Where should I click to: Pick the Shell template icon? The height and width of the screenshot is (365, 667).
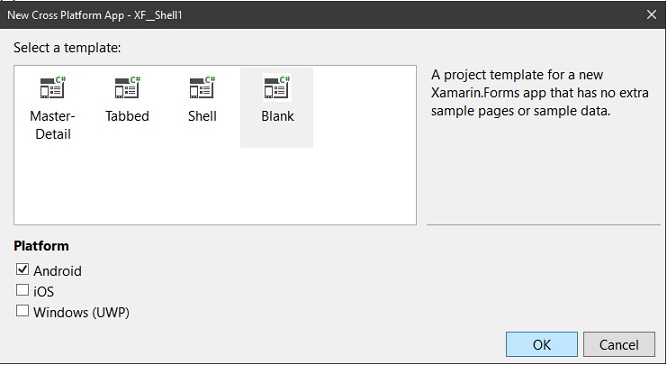[202, 87]
